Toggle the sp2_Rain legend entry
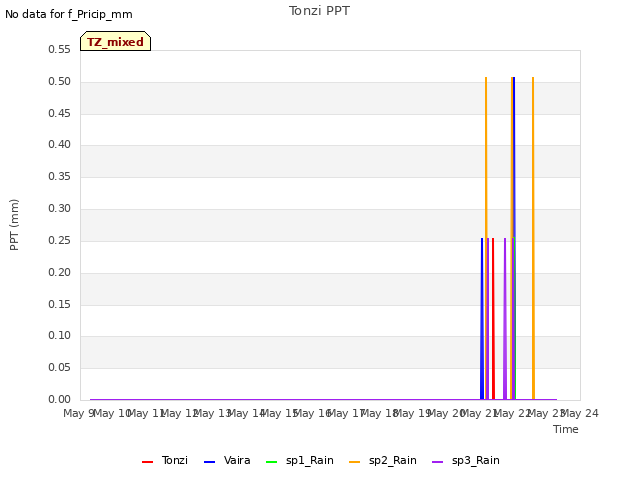Image resolution: width=640 pixels, height=480 pixels. pyautogui.click(x=383, y=460)
